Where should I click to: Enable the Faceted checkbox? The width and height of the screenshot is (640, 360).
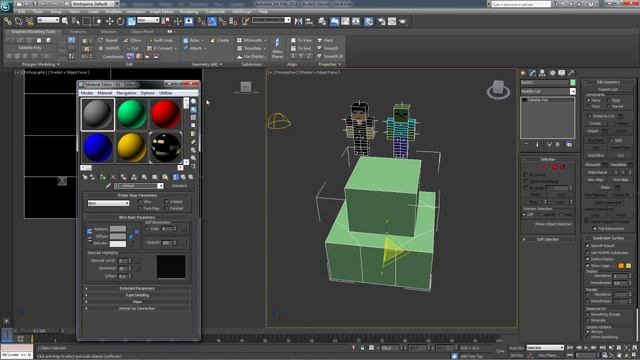pyautogui.click(x=167, y=208)
